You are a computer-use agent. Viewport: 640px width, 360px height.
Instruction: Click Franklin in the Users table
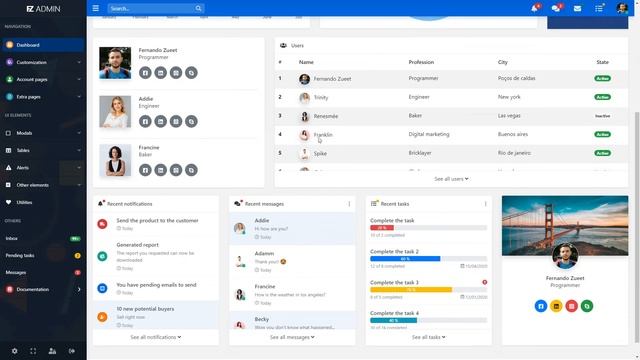tap(323, 135)
